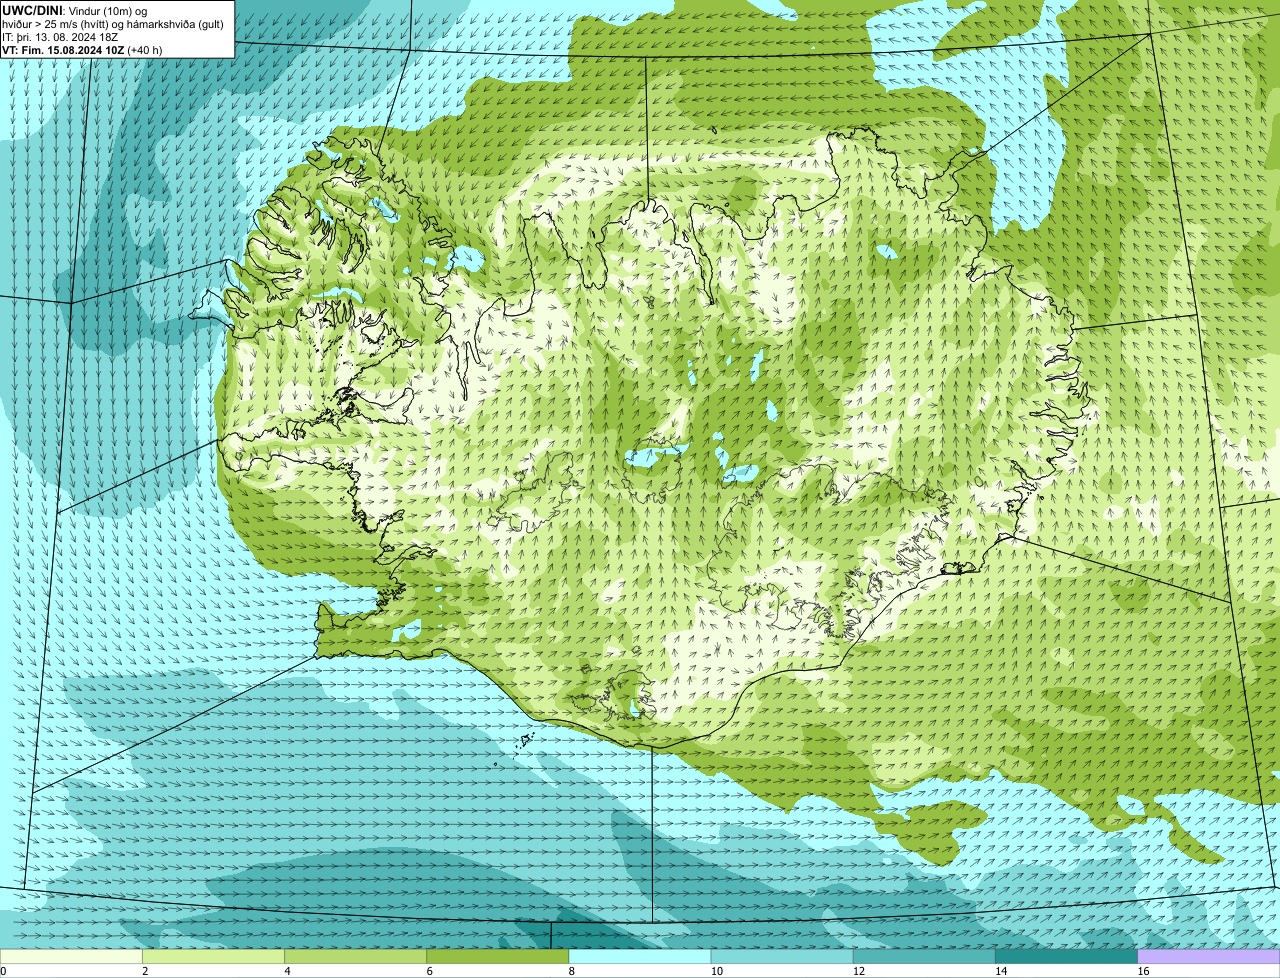This screenshot has width=1280, height=978.
Task: Click the legend scale label "8"
Action: pos(572,971)
